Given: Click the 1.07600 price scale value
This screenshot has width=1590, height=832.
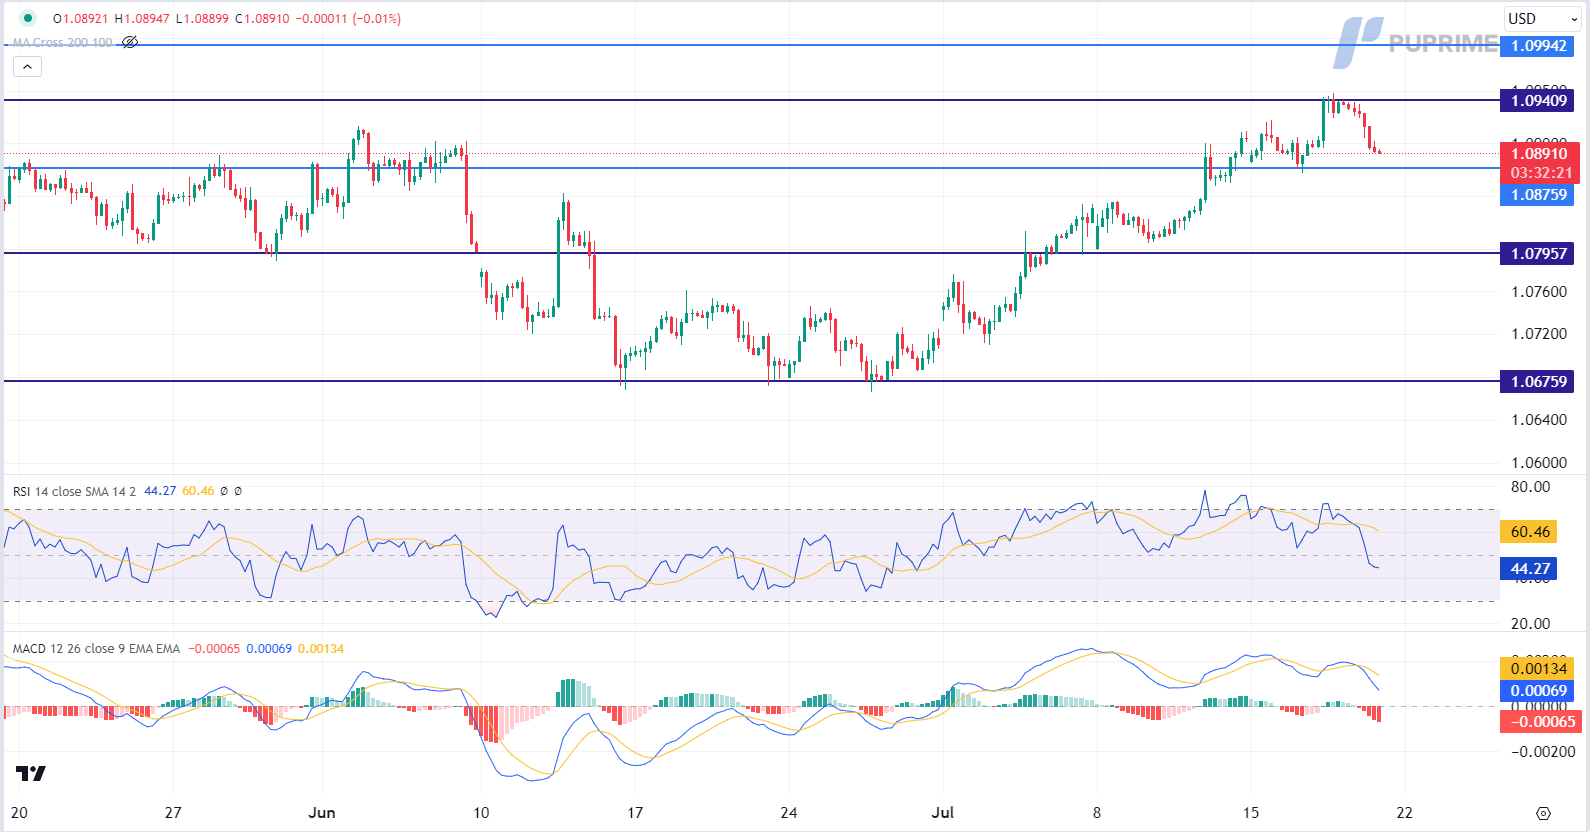Looking at the screenshot, I should coord(1539,292).
